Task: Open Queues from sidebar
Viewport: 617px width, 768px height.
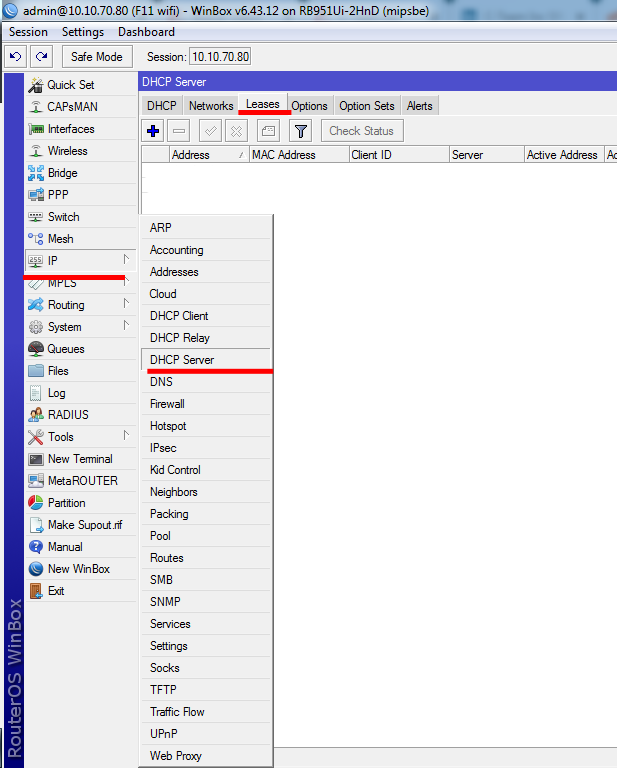Action: click(81, 349)
